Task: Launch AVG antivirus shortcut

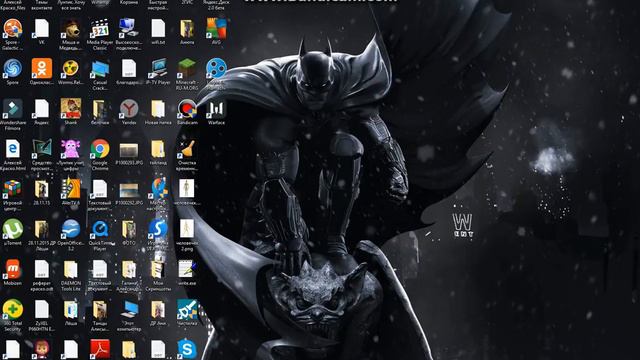Action: (216, 29)
